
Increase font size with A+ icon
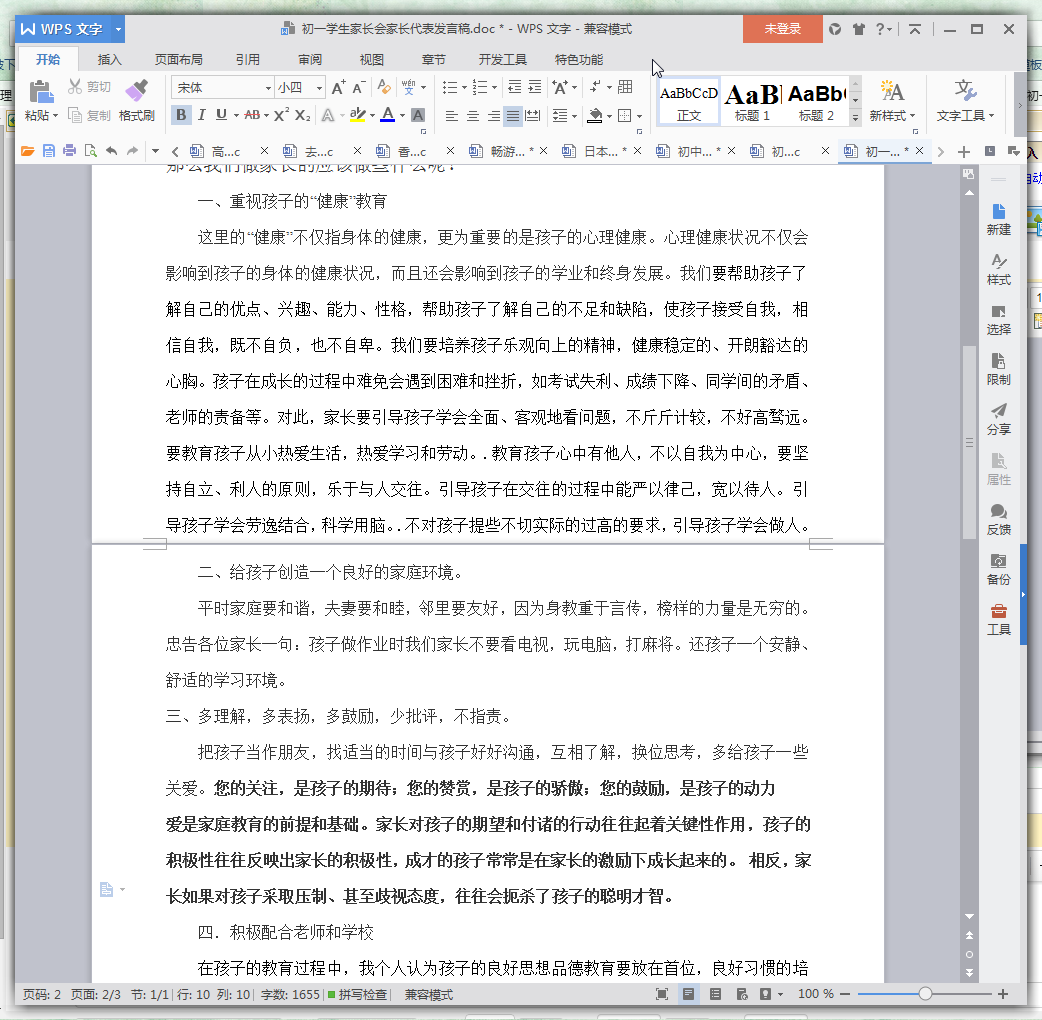point(338,87)
